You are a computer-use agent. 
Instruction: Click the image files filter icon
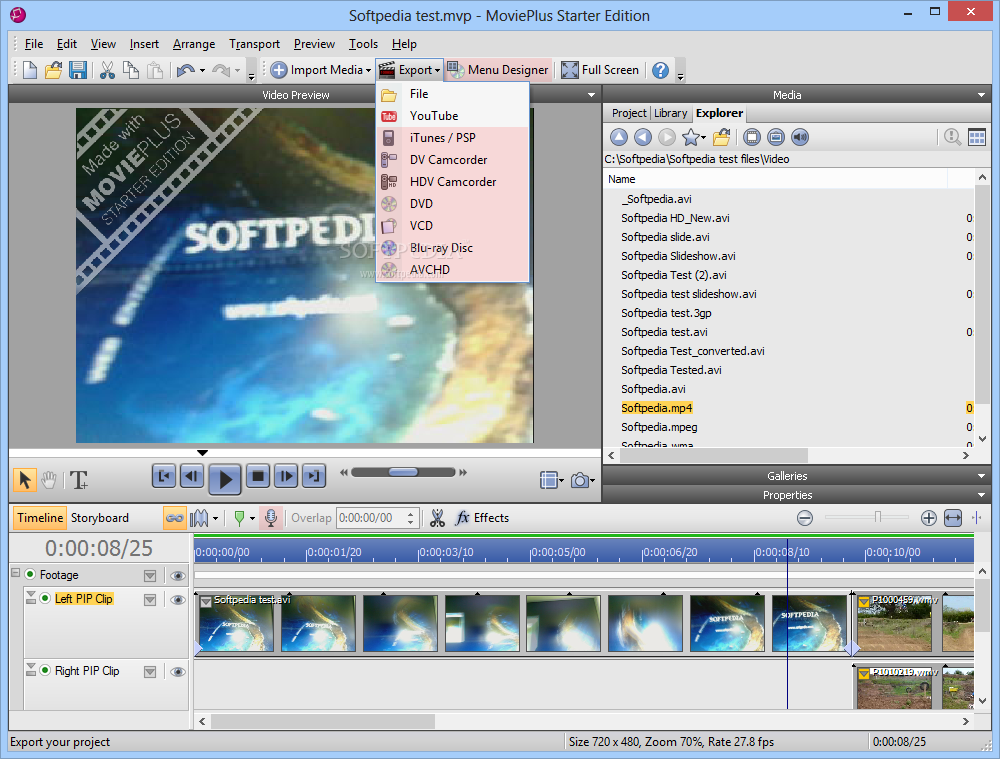click(776, 137)
